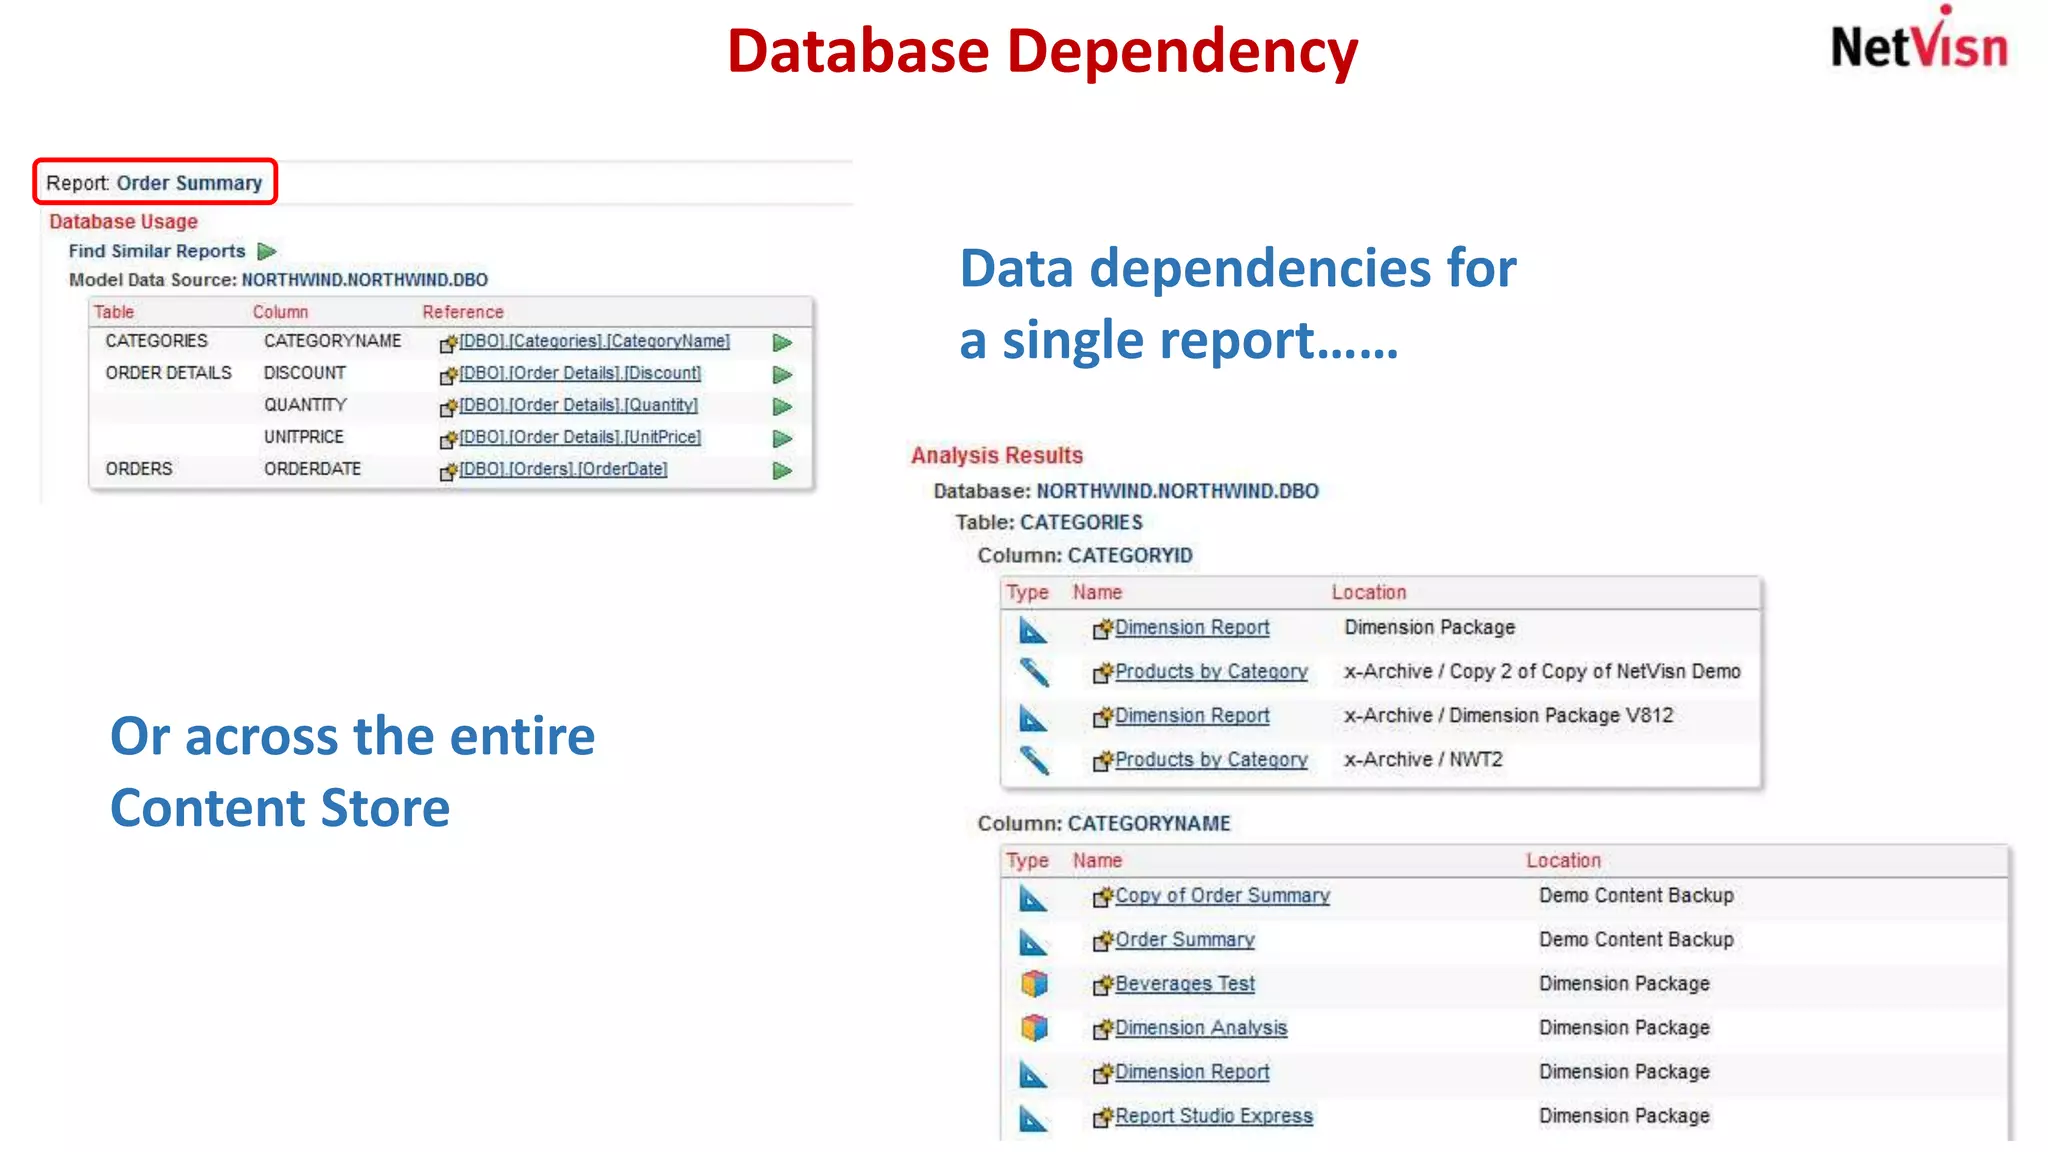
Task: Open Dimension Report in Dimension Package V812
Action: [1192, 716]
